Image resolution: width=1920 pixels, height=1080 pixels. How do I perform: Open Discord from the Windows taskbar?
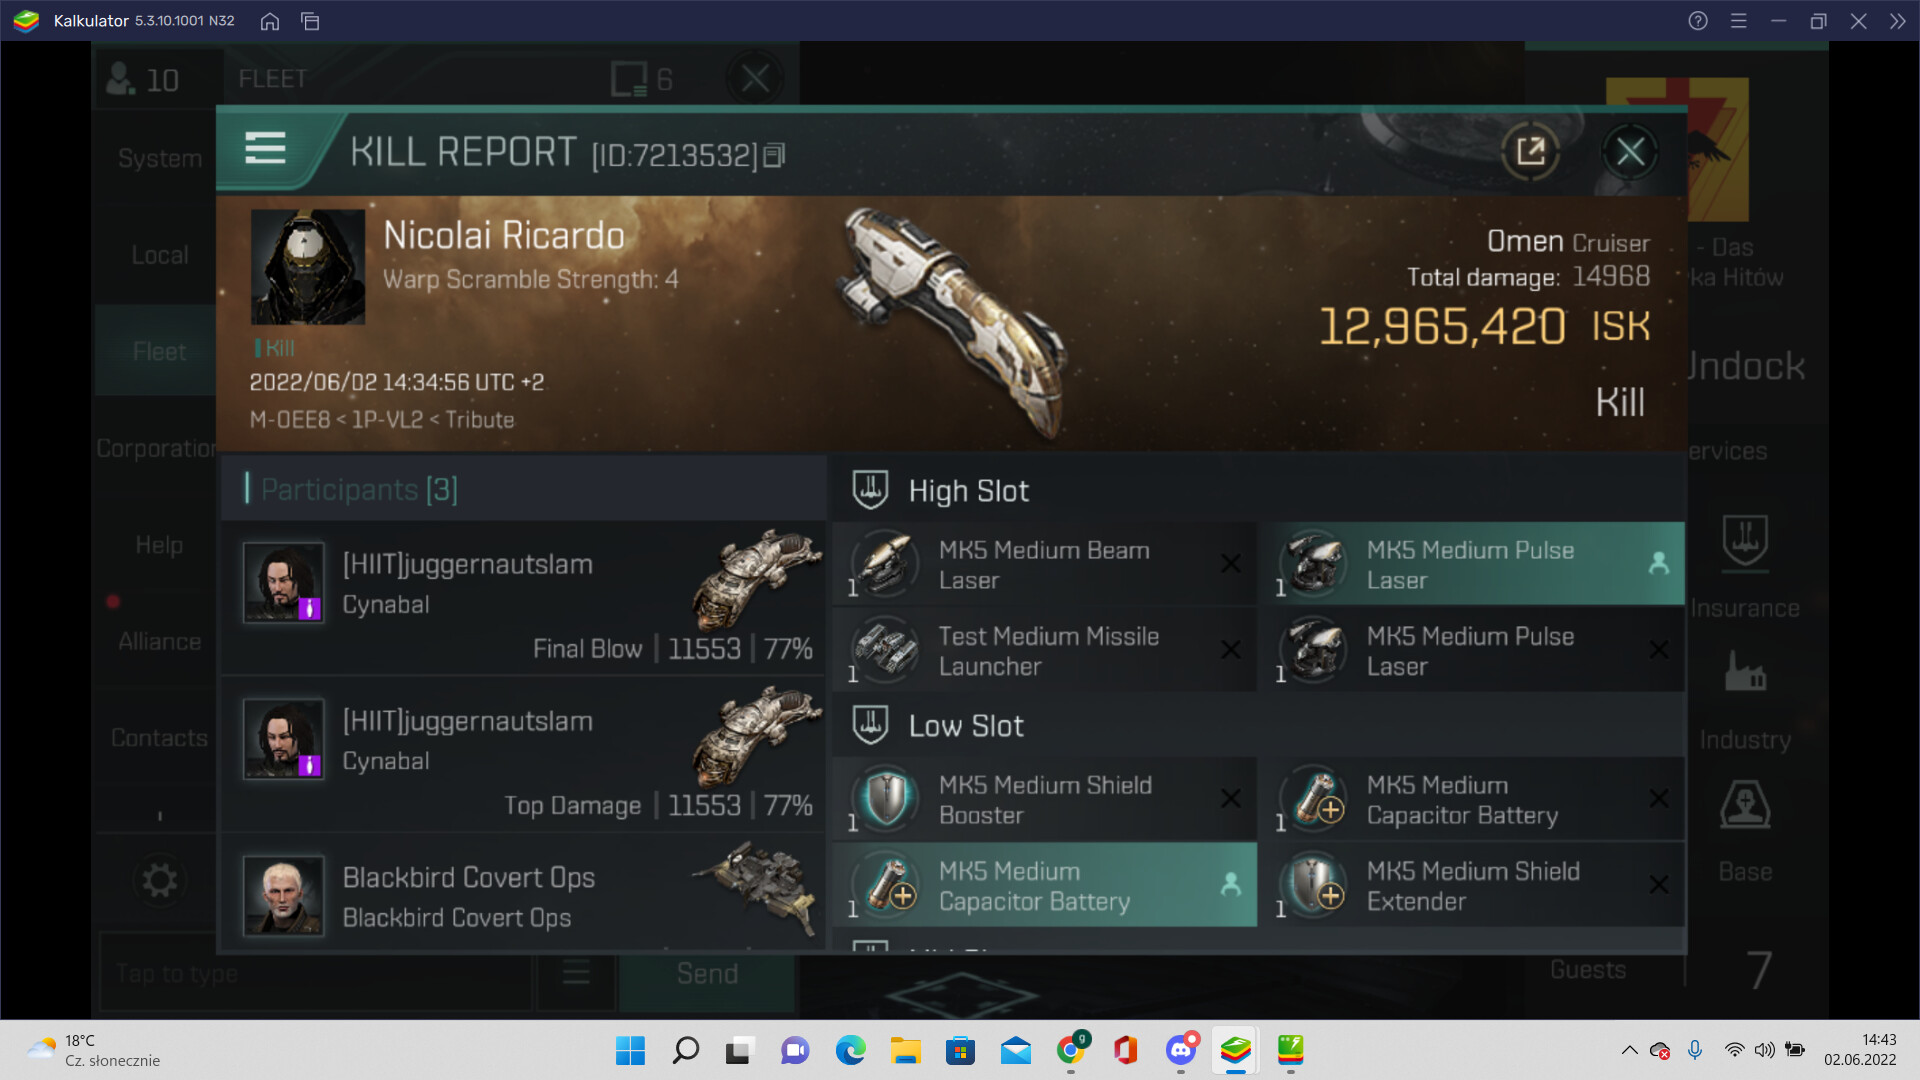point(1181,1050)
